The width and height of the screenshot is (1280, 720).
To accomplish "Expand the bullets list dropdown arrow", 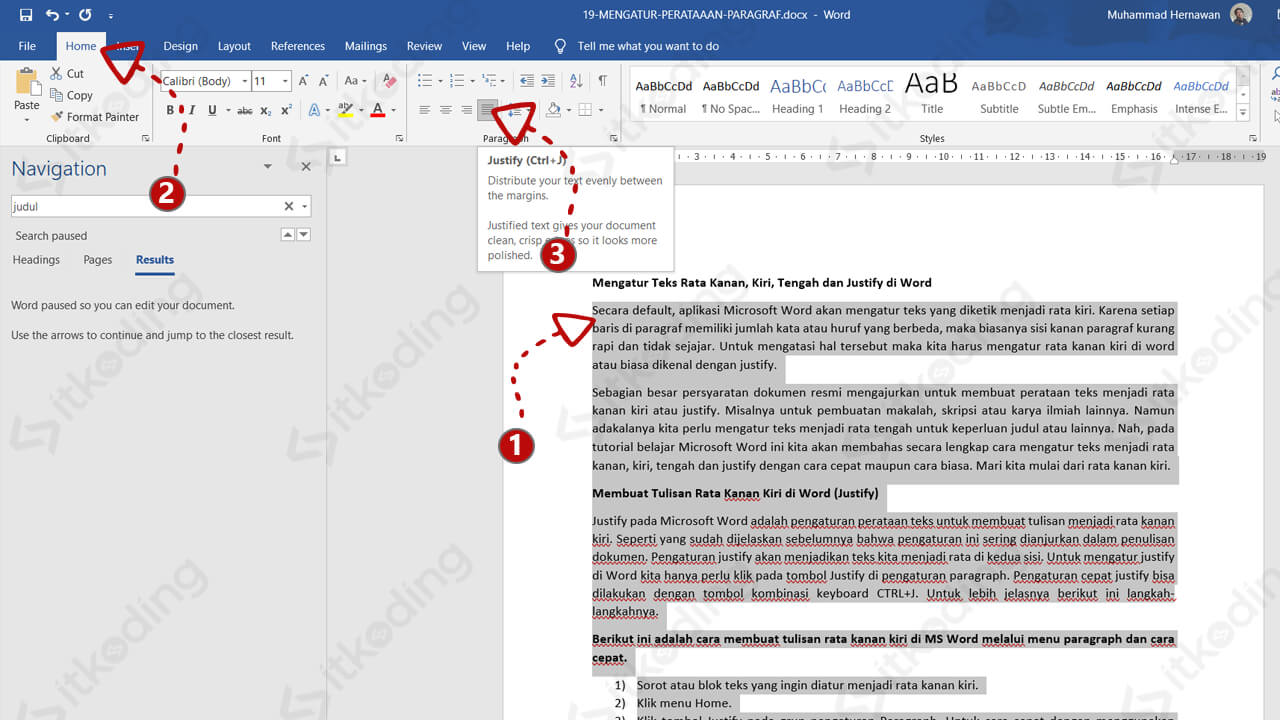I will point(439,81).
